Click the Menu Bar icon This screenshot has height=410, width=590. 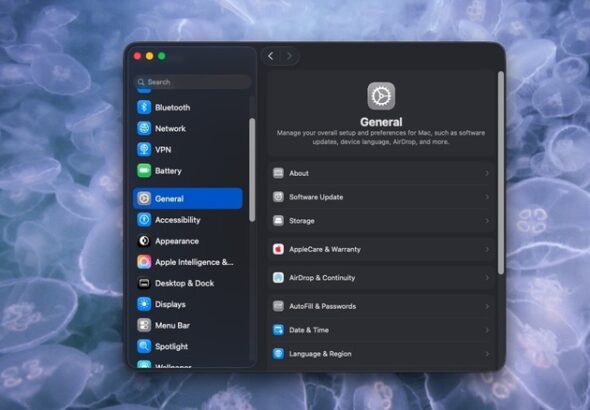[x=144, y=325]
